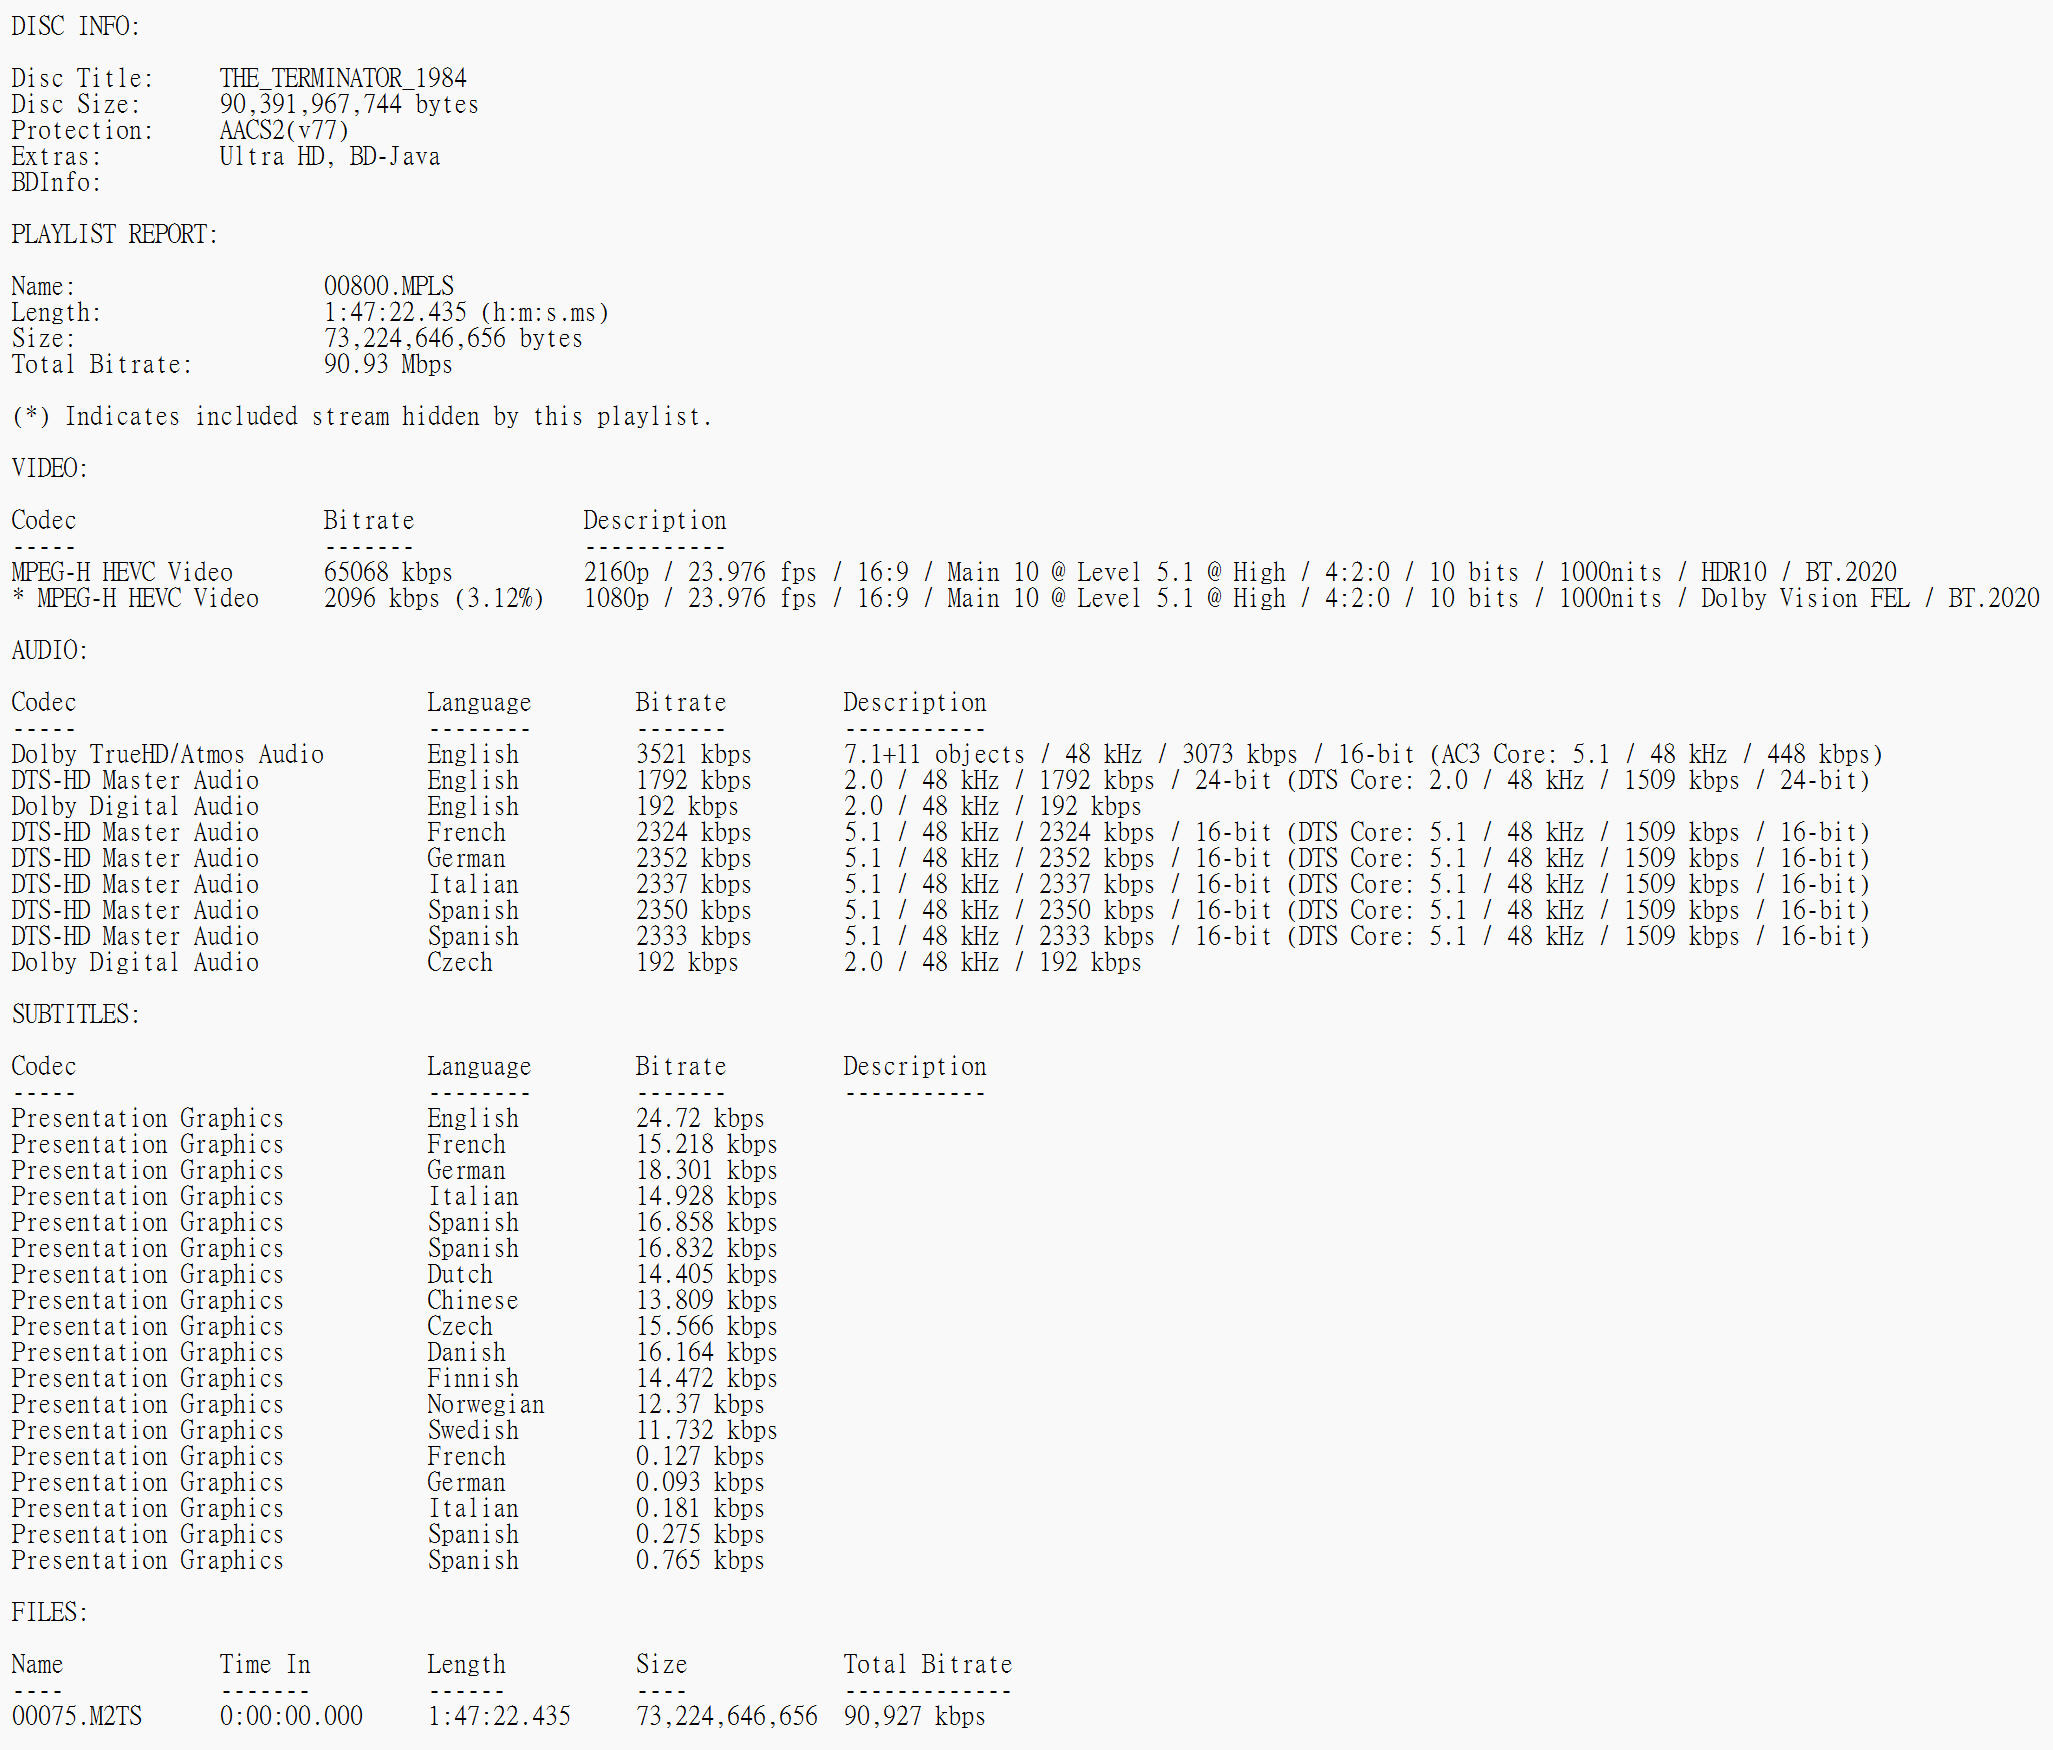Image resolution: width=2053 pixels, height=1750 pixels.
Task: Click the disc size 90,391,967,744 bytes
Action: (349, 104)
